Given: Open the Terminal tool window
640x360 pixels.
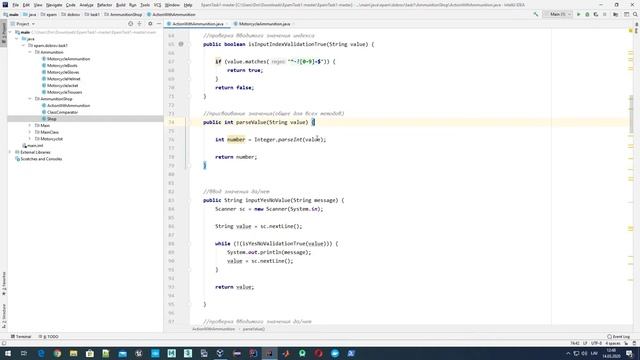Looking at the screenshot, I should click(21, 337).
